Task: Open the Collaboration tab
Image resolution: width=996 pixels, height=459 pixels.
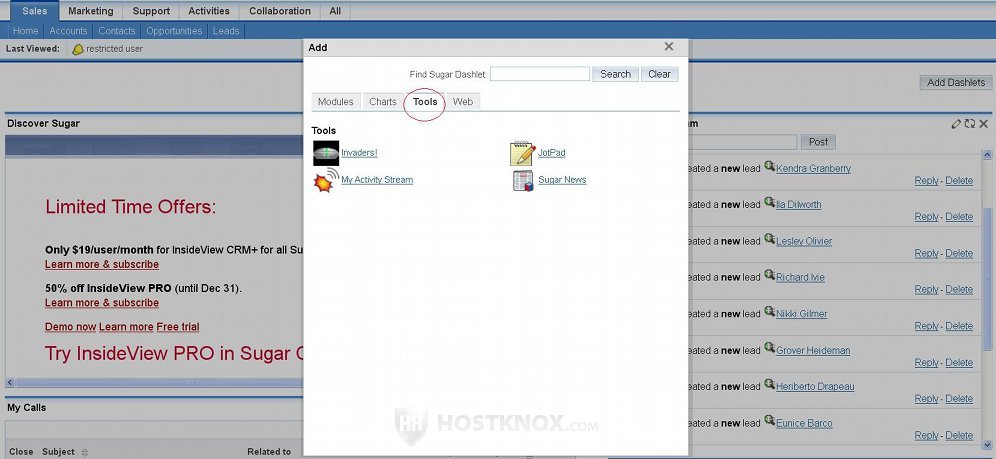Action: [x=280, y=11]
